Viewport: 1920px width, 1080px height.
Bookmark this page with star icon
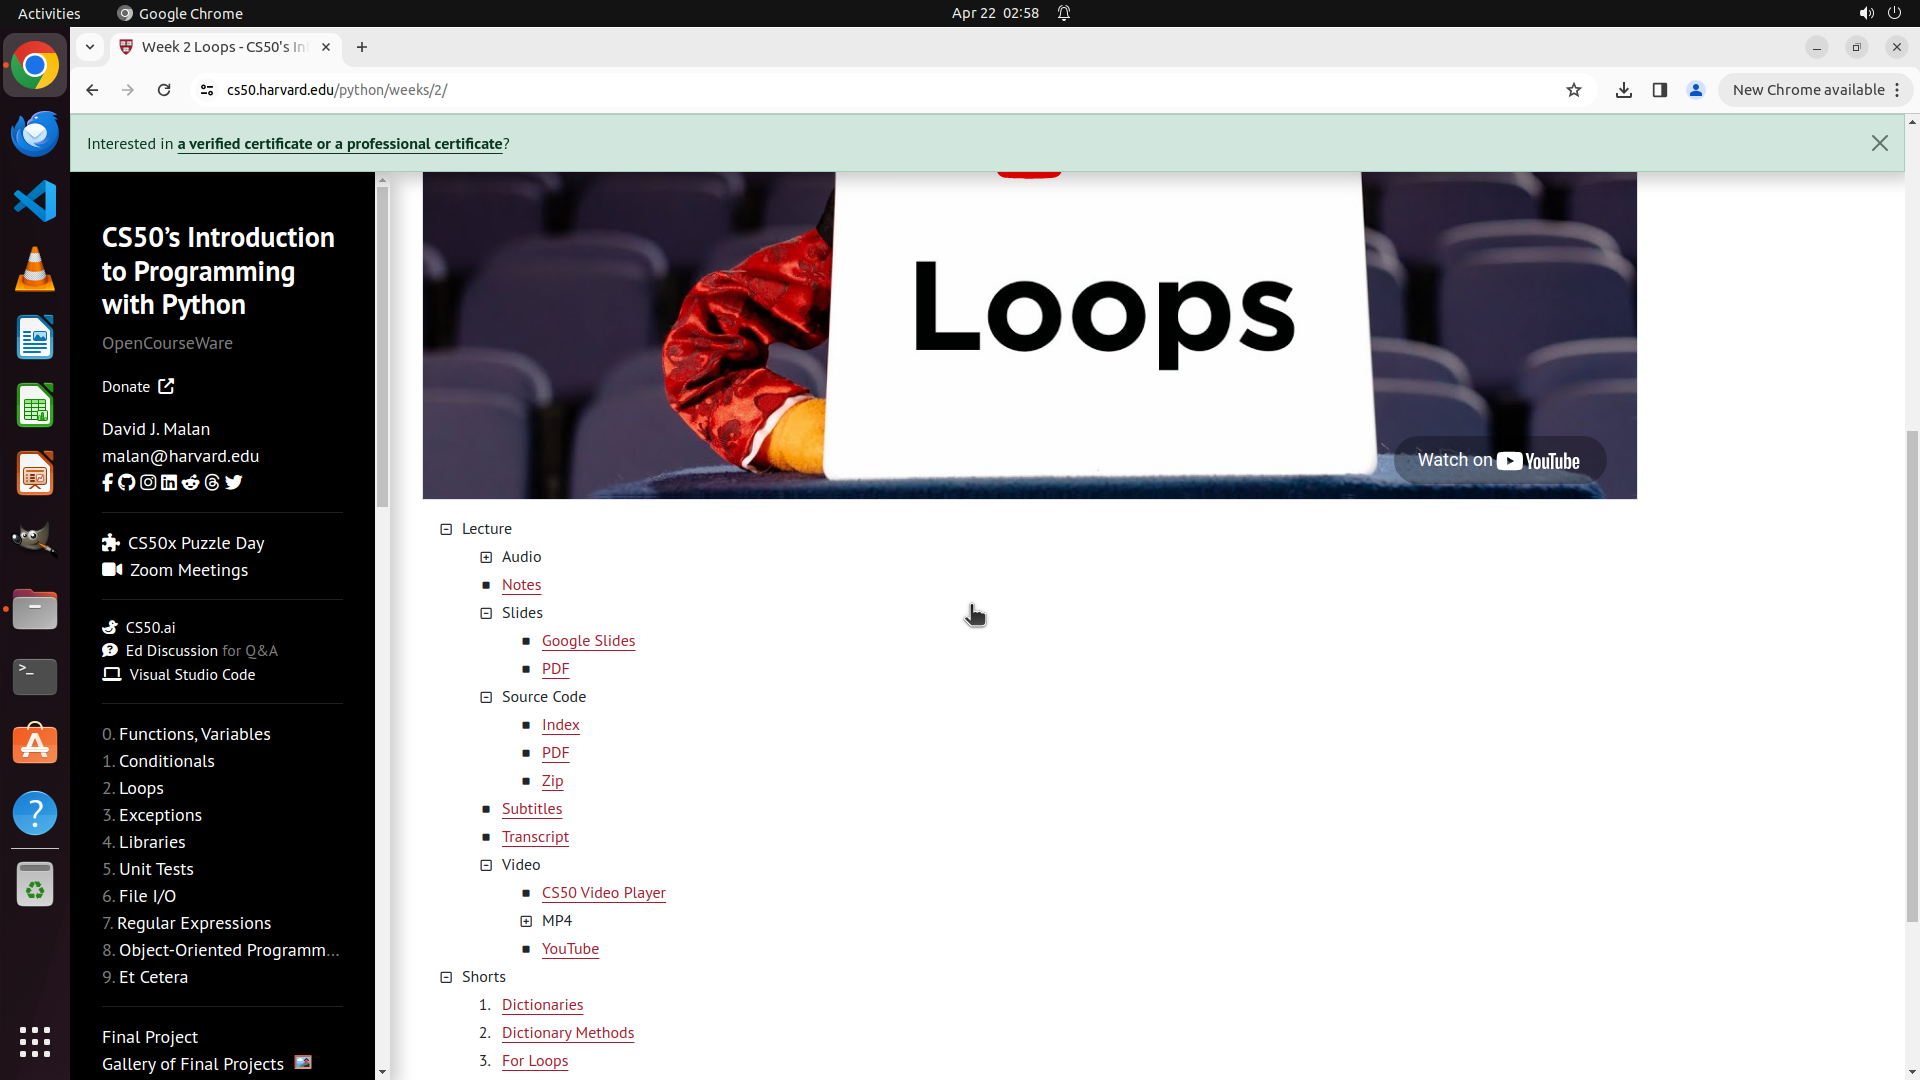pos(1574,90)
